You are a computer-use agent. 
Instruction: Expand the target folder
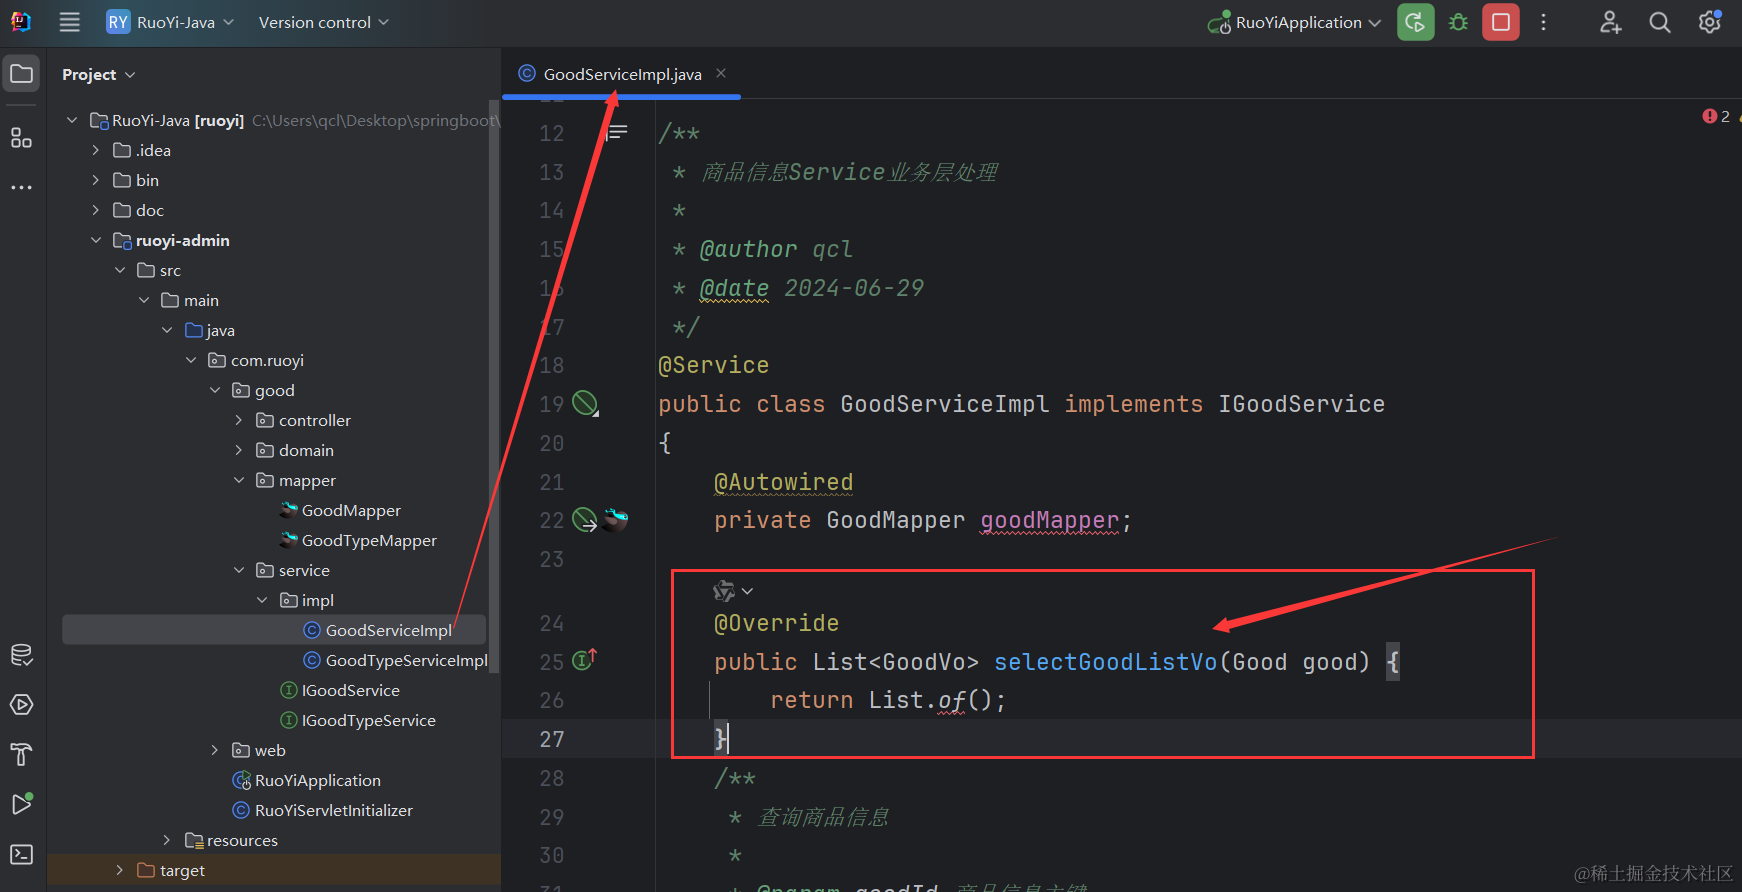tap(120, 870)
